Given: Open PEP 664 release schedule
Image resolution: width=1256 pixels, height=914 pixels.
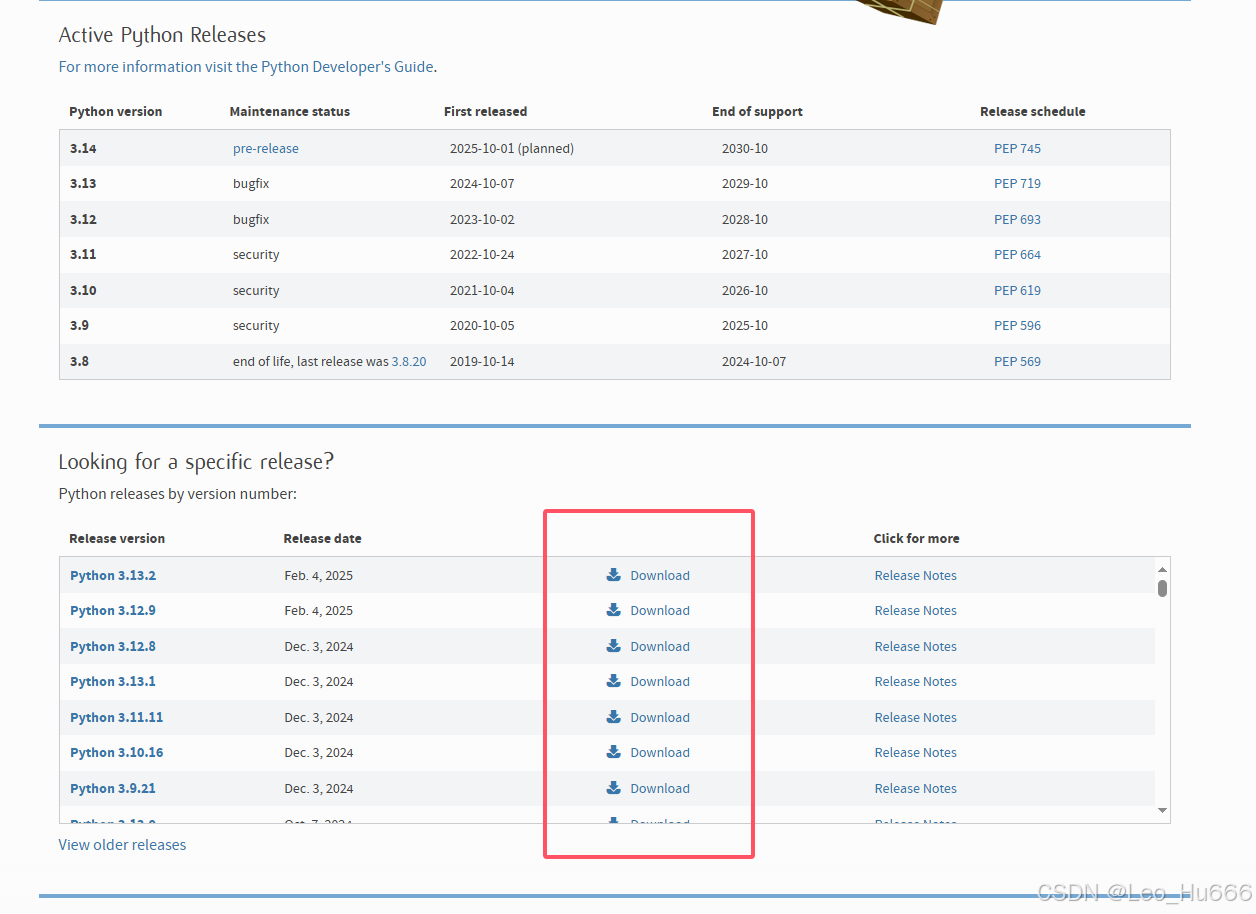Looking at the screenshot, I should pos(1017,254).
